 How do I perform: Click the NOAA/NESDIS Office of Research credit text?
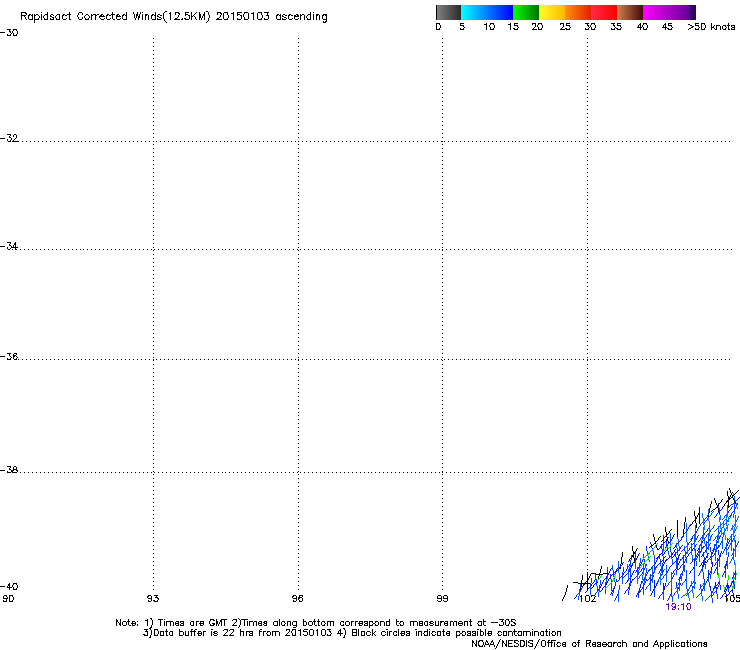tap(589, 644)
